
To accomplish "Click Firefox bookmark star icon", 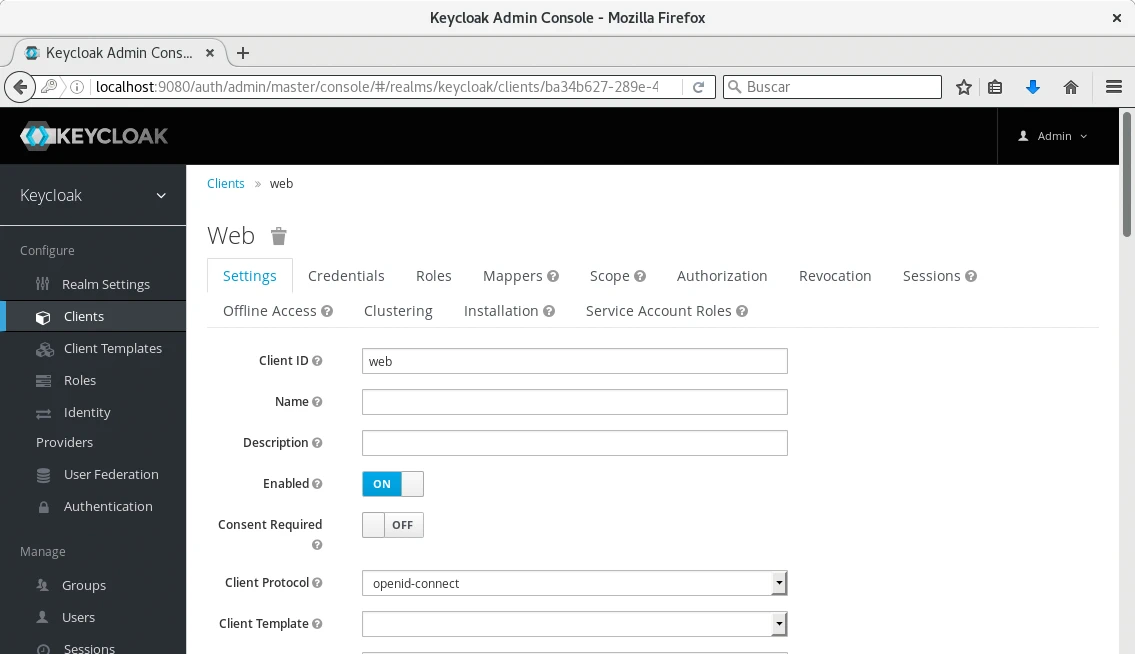I will click(964, 87).
